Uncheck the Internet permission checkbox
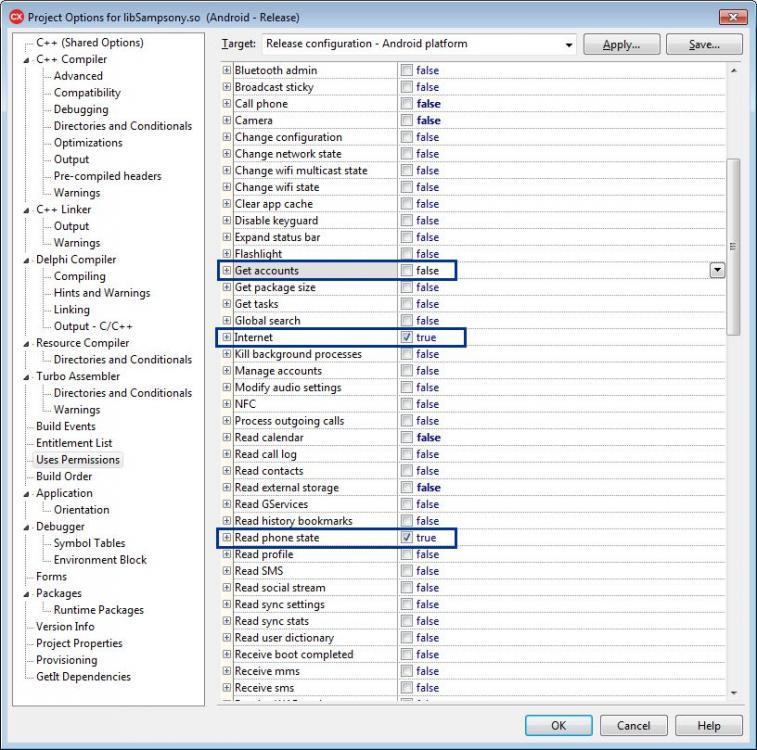This screenshot has height=750, width=757. coord(407,337)
